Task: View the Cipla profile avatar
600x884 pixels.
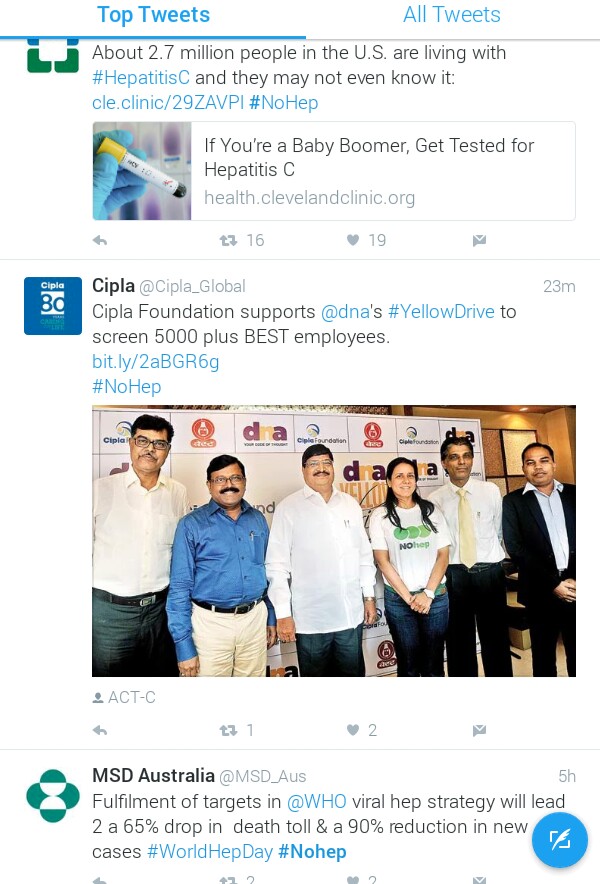Action: pos(53,306)
